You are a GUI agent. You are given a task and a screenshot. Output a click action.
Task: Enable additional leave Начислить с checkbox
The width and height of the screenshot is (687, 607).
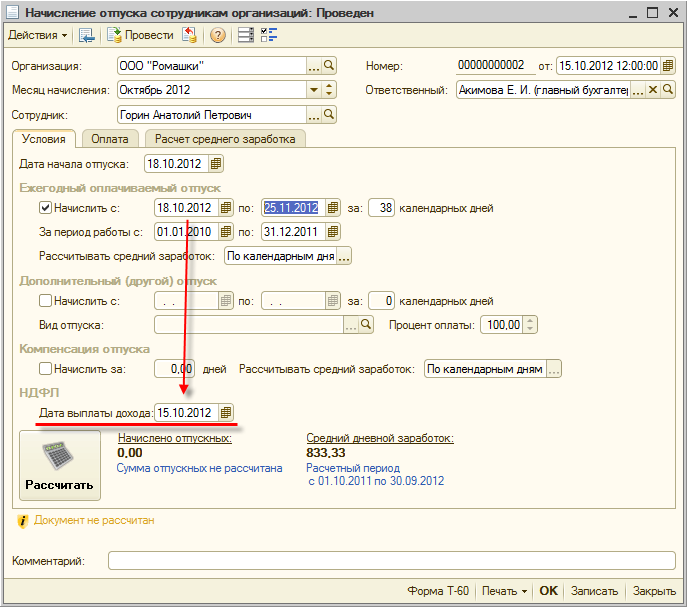click(x=45, y=300)
